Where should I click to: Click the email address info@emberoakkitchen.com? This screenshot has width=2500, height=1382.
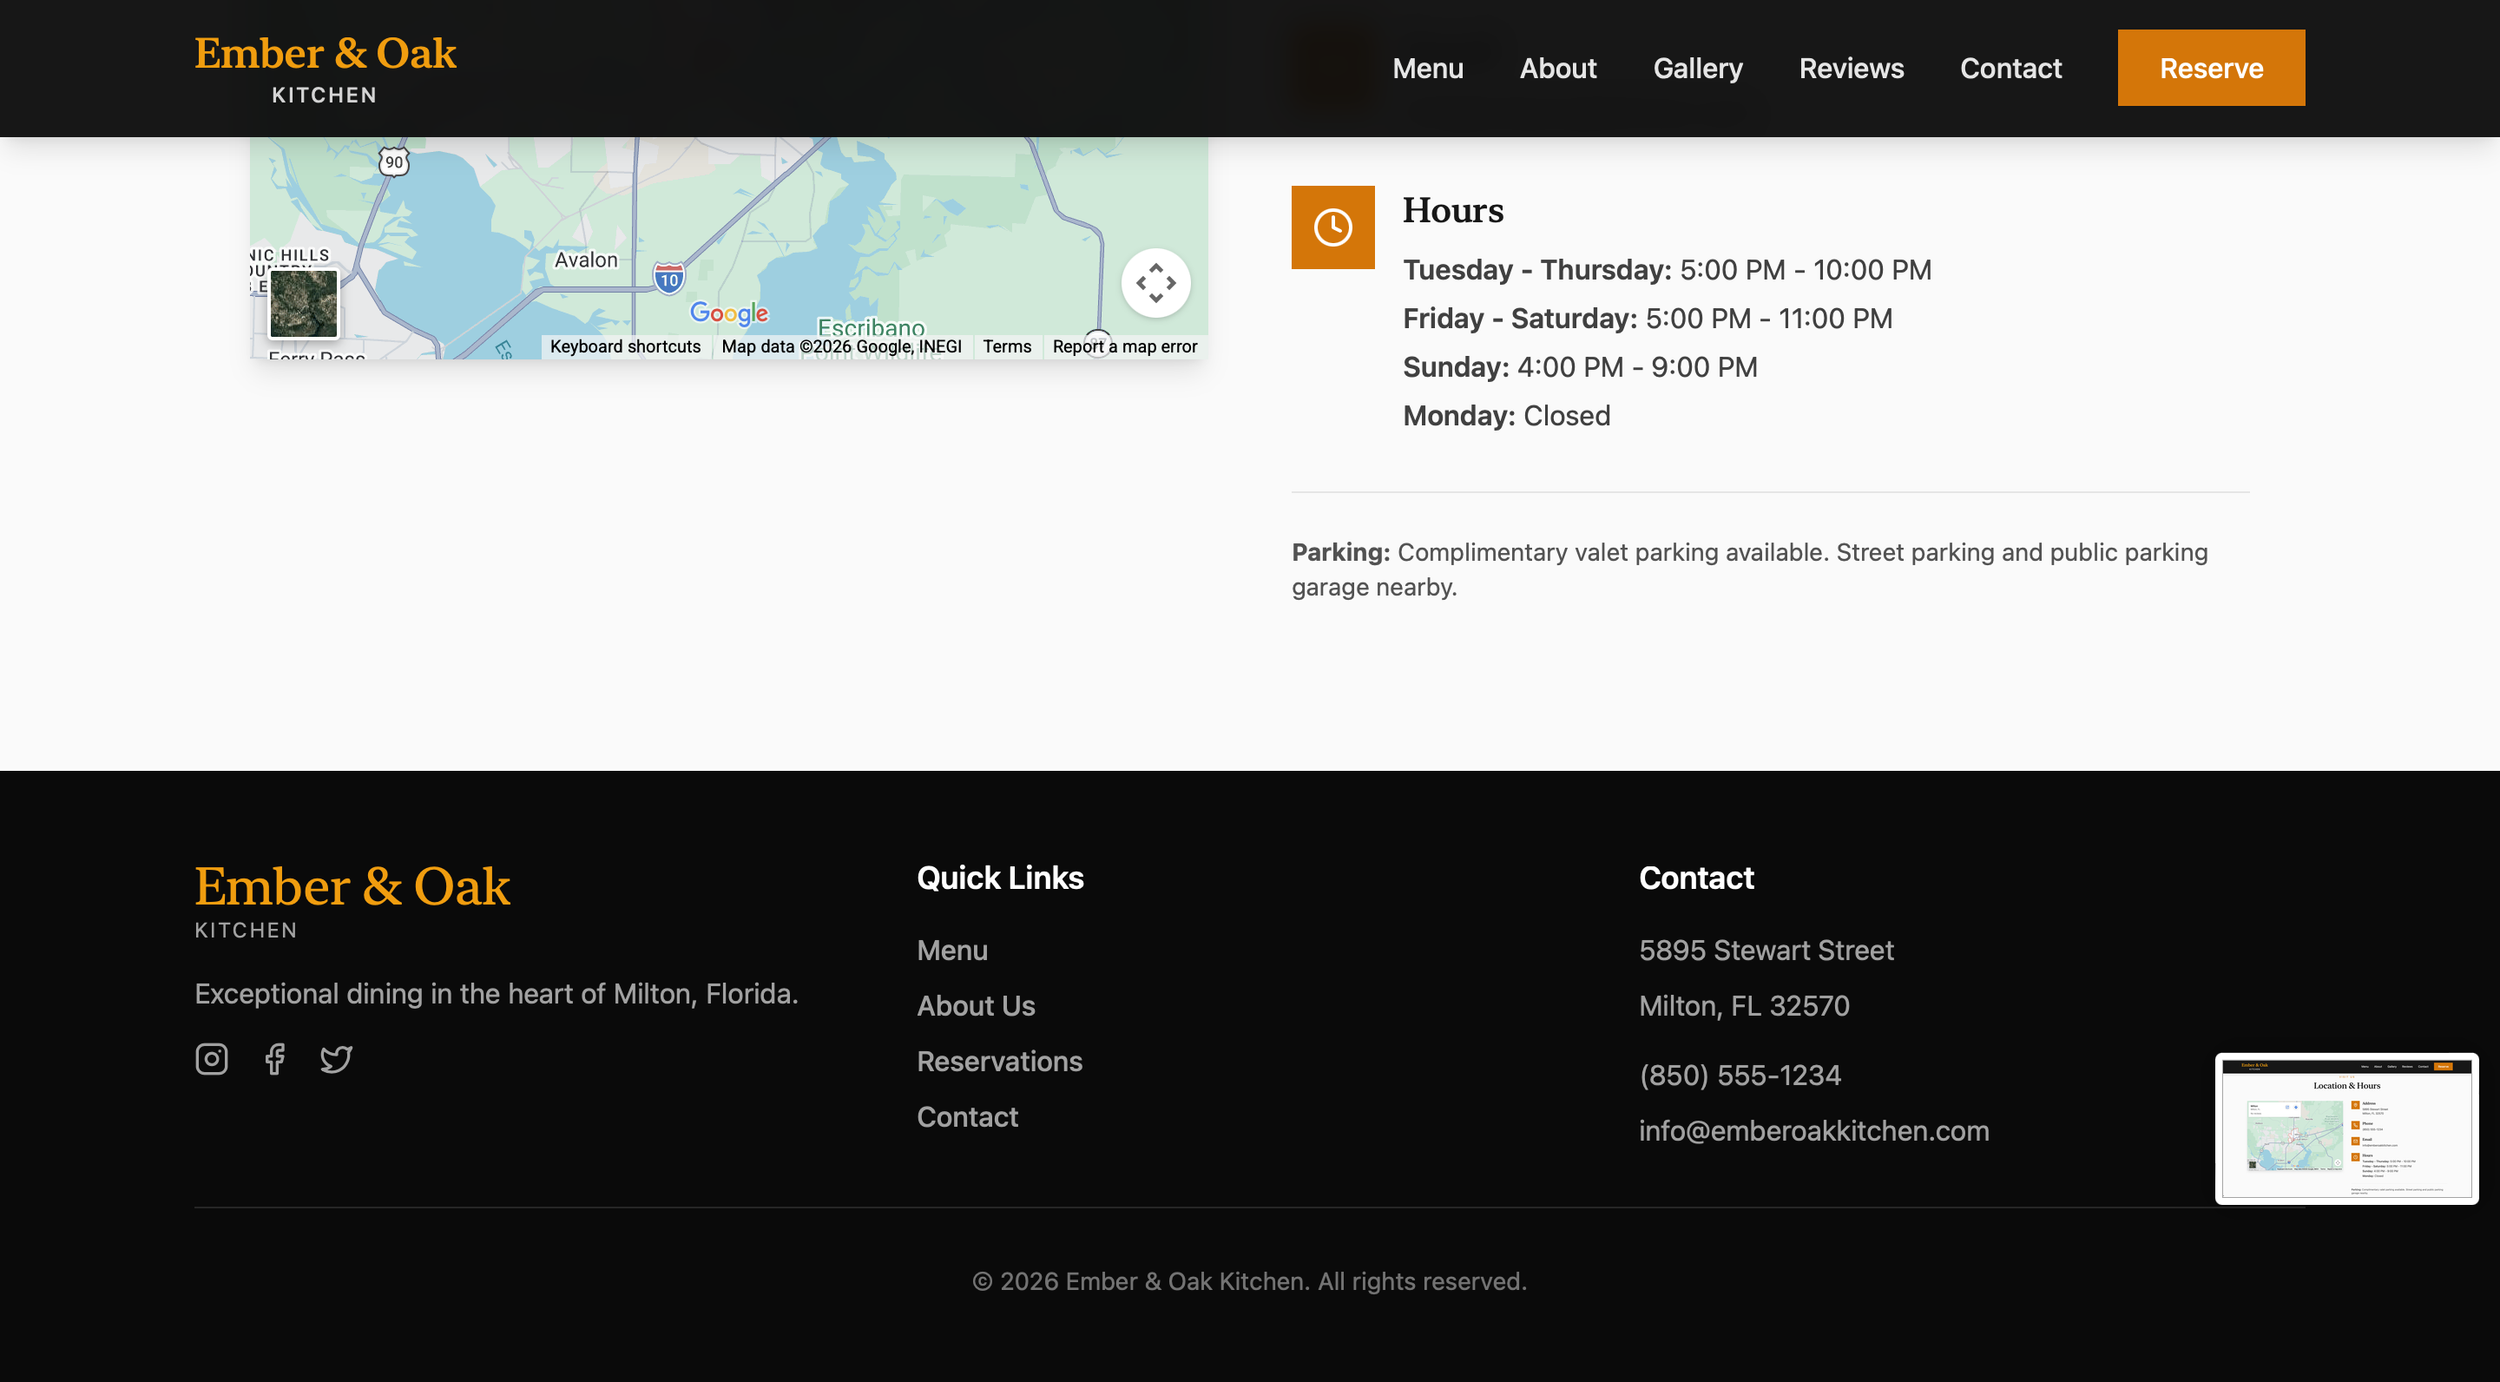click(1815, 1130)
